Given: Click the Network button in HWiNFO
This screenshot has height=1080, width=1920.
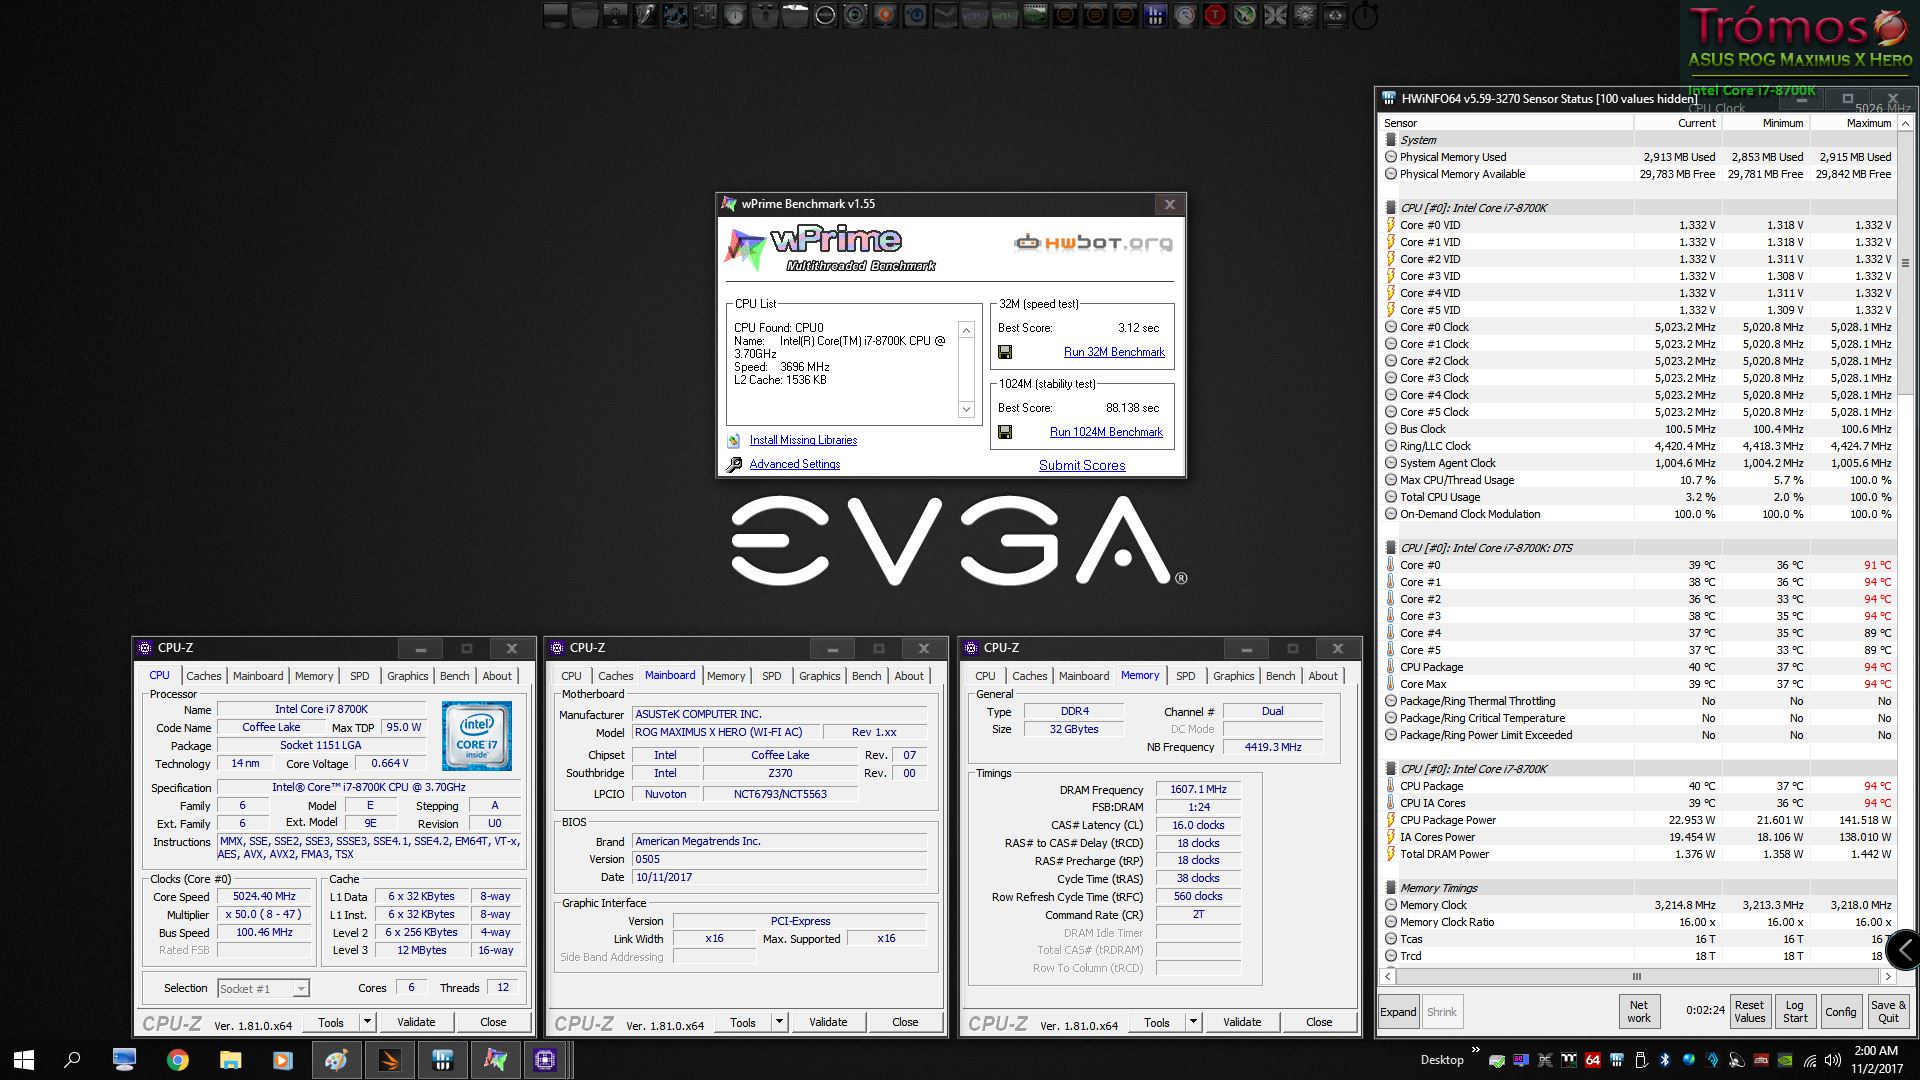Looking at the screenshot, I should click(x=1639, y=1012).
